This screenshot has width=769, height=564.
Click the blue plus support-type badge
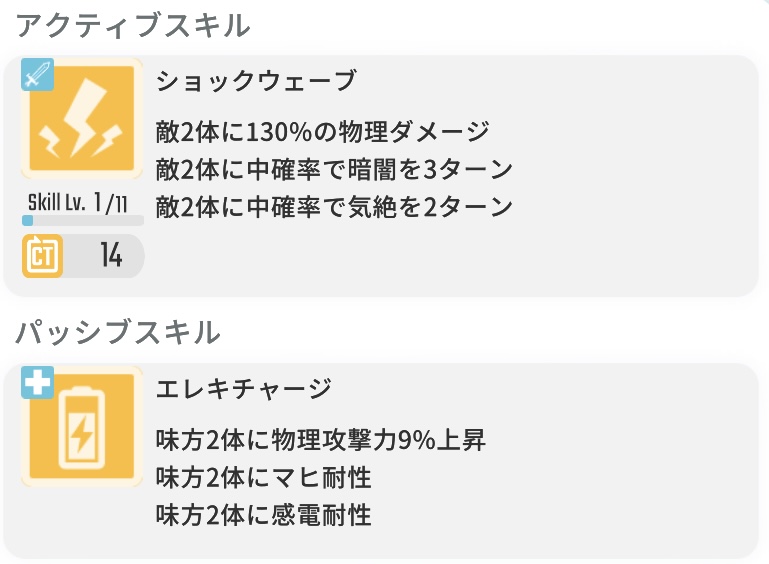37,382
